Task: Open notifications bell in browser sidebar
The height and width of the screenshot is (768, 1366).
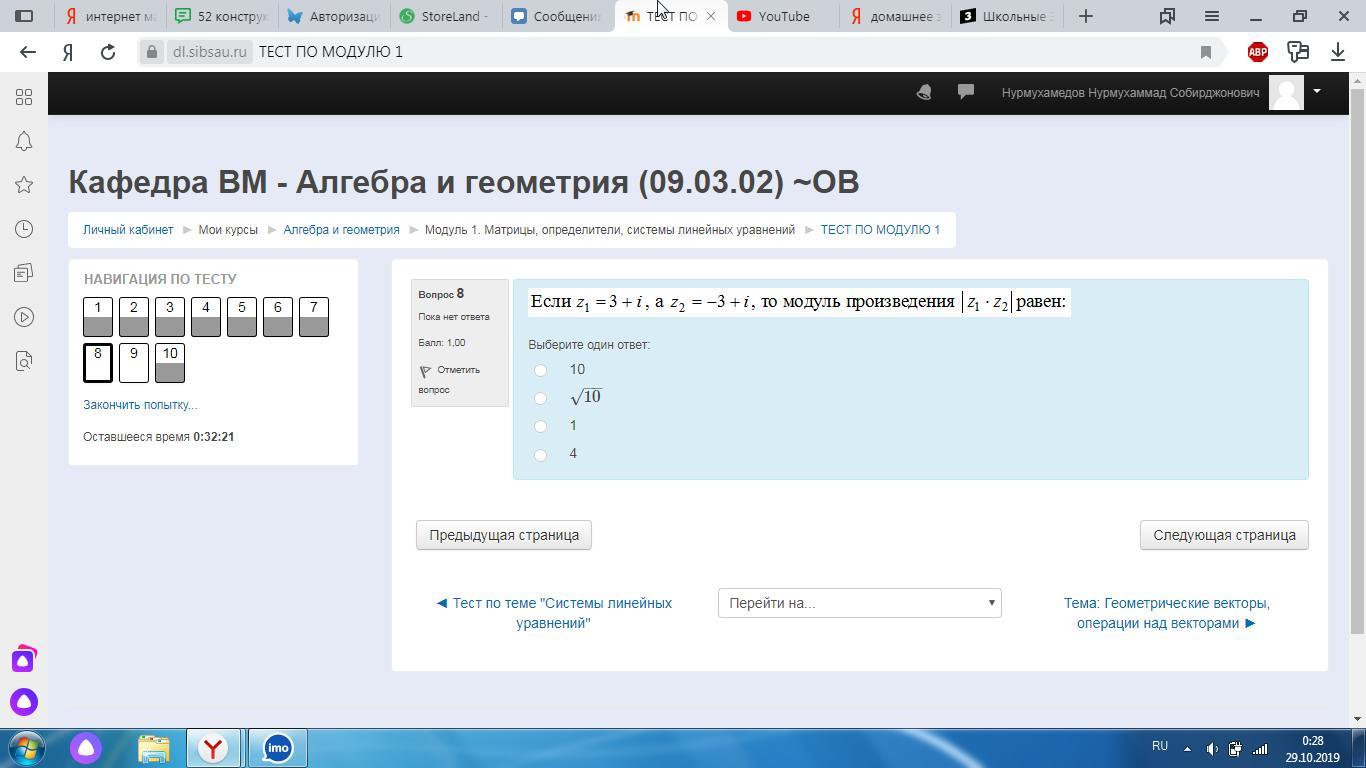Action: (x=24, y=141)
